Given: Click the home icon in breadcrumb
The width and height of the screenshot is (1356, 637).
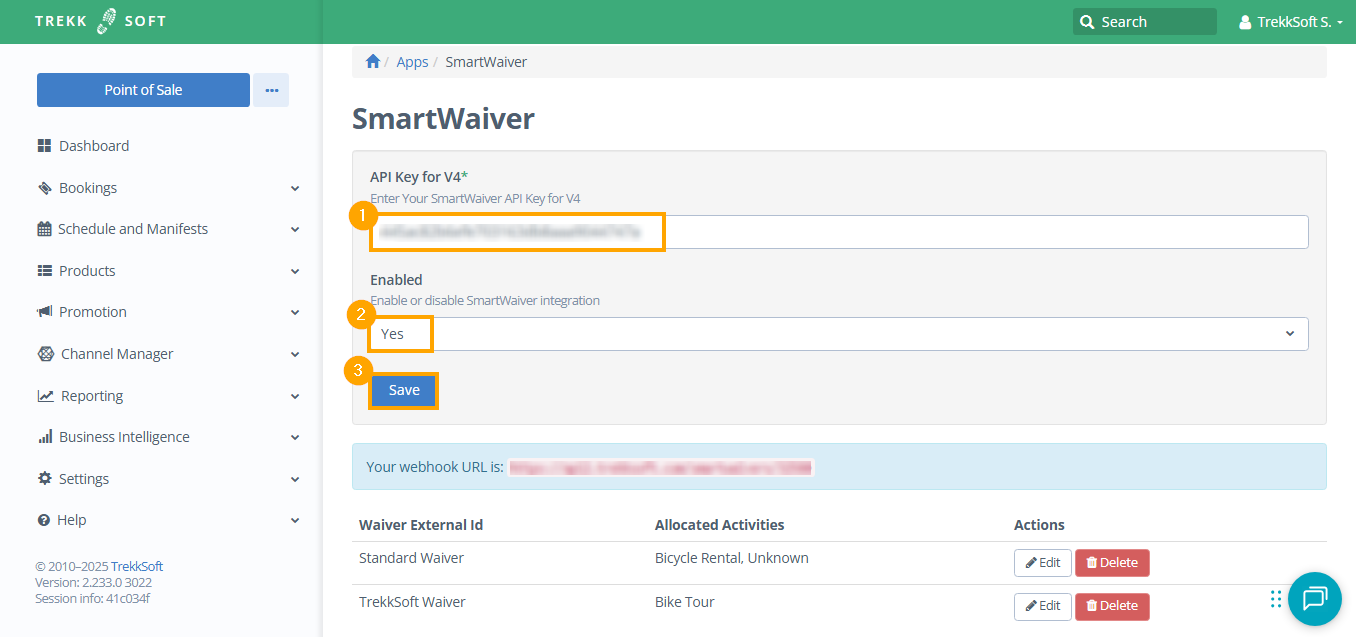Looking at the screenshot, I should (373, 62).
